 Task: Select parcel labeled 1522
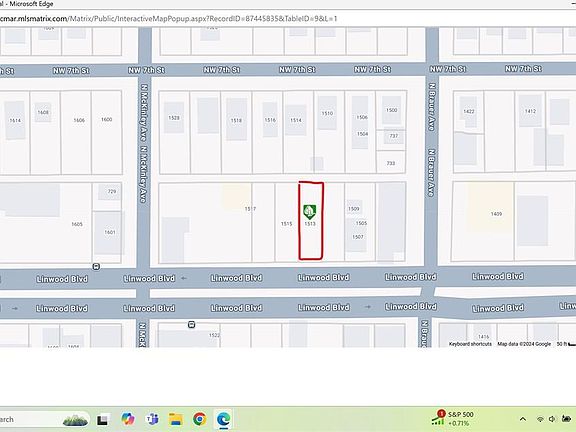214,335
